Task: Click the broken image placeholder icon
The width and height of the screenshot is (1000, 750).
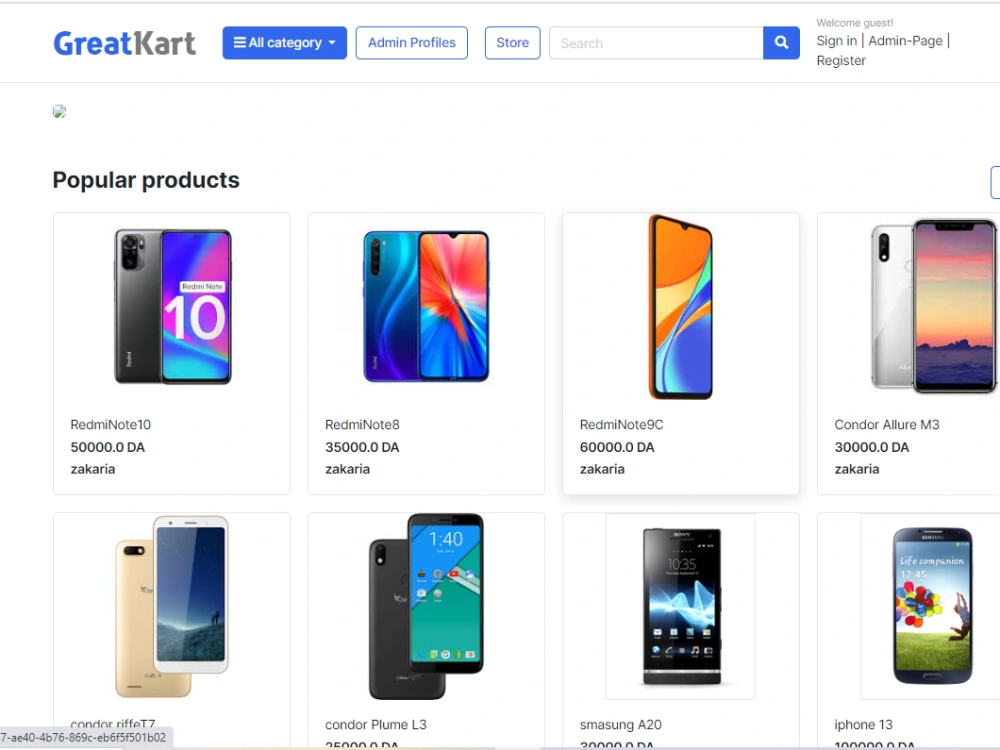Action: pyautogui.click(x=59, y=111)
